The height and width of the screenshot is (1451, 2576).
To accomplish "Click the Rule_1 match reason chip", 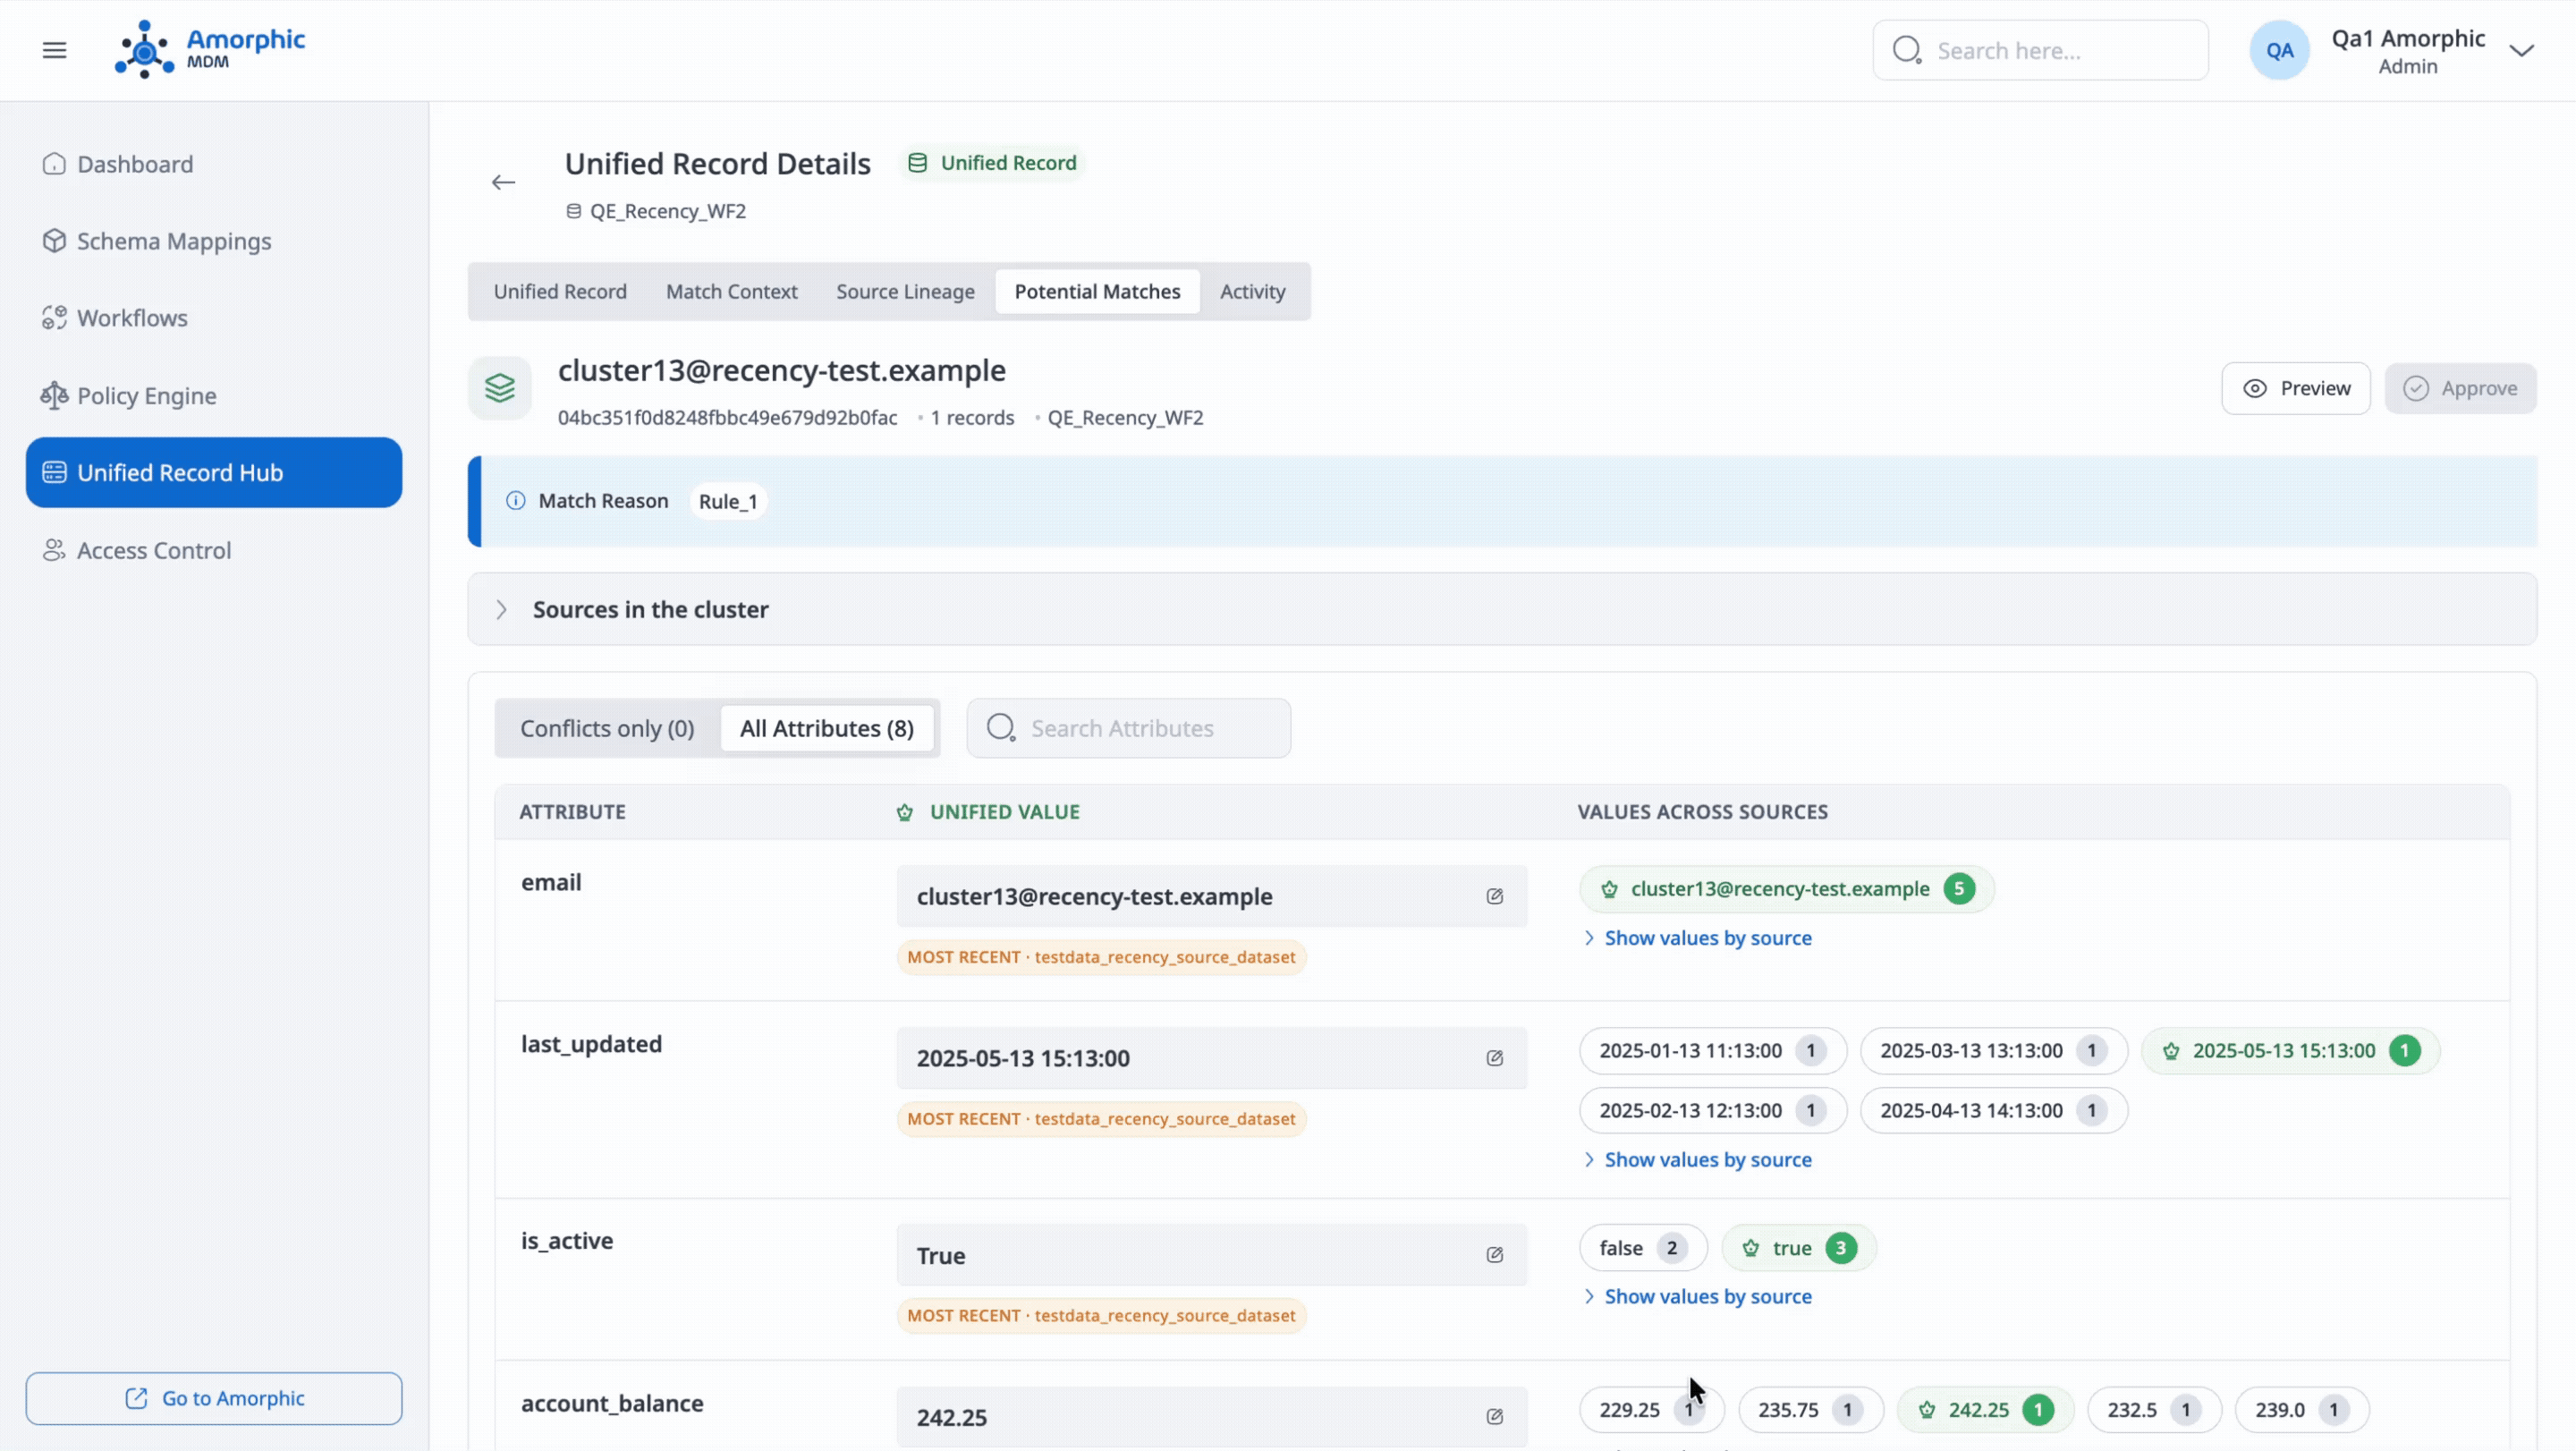I will (x=728, y=501).
